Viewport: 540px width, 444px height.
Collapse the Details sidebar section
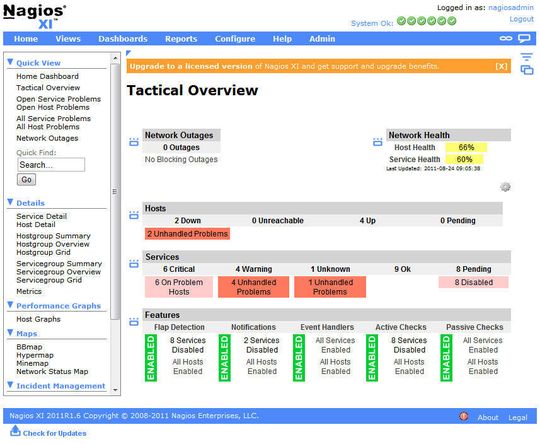pos(10,202)
